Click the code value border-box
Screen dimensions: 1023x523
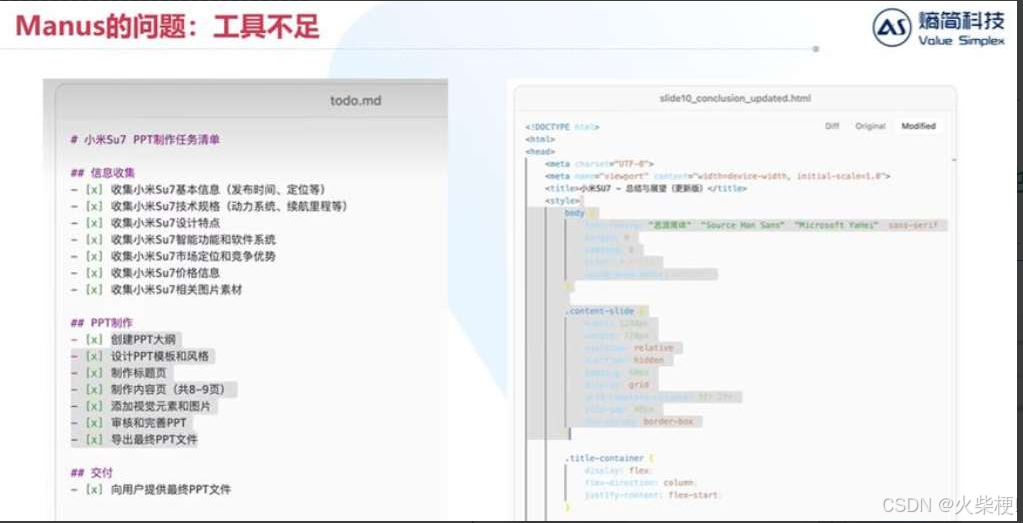tap(668, 422)
